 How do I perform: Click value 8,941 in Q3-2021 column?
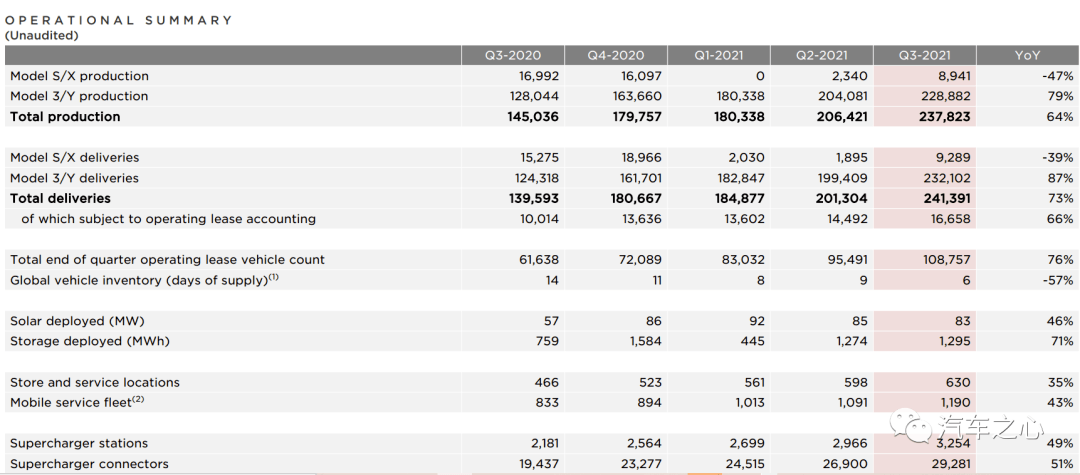tap(953, 76)
